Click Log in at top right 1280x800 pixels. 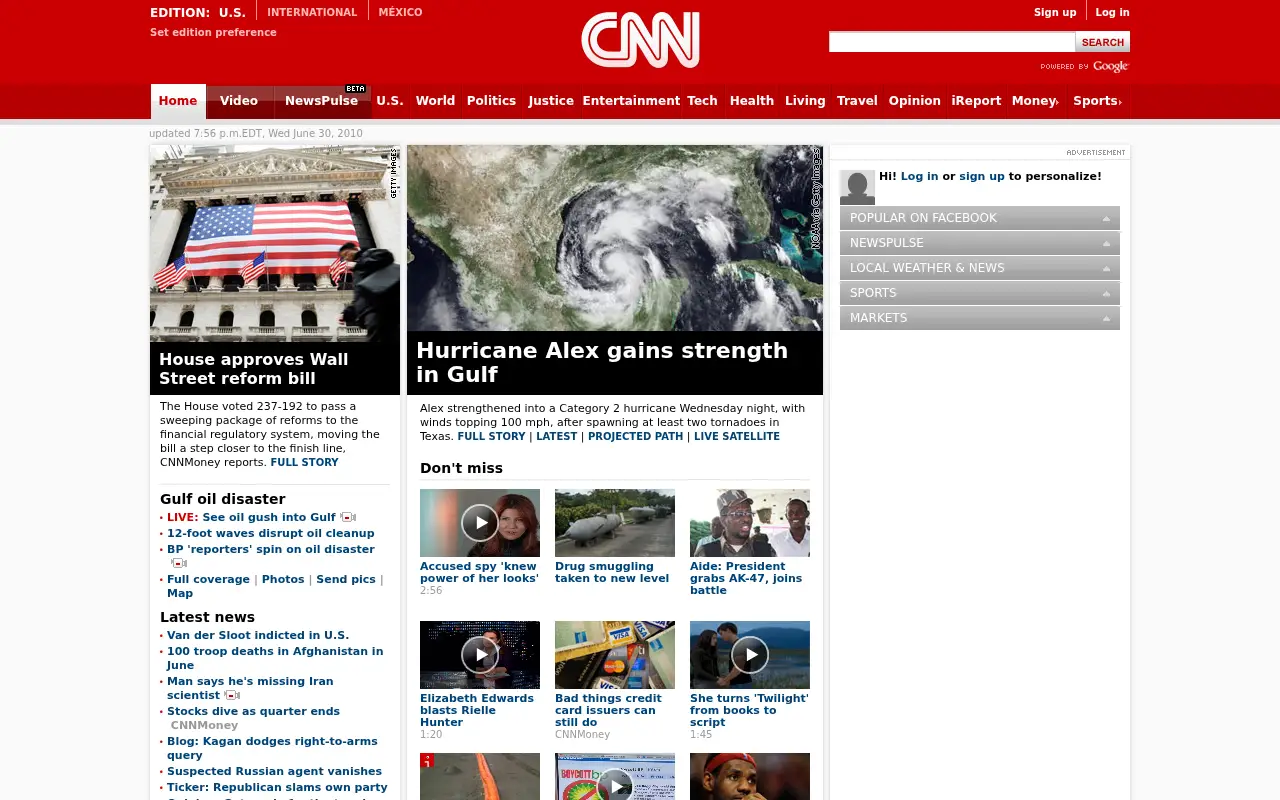[x=1112, y=12]
